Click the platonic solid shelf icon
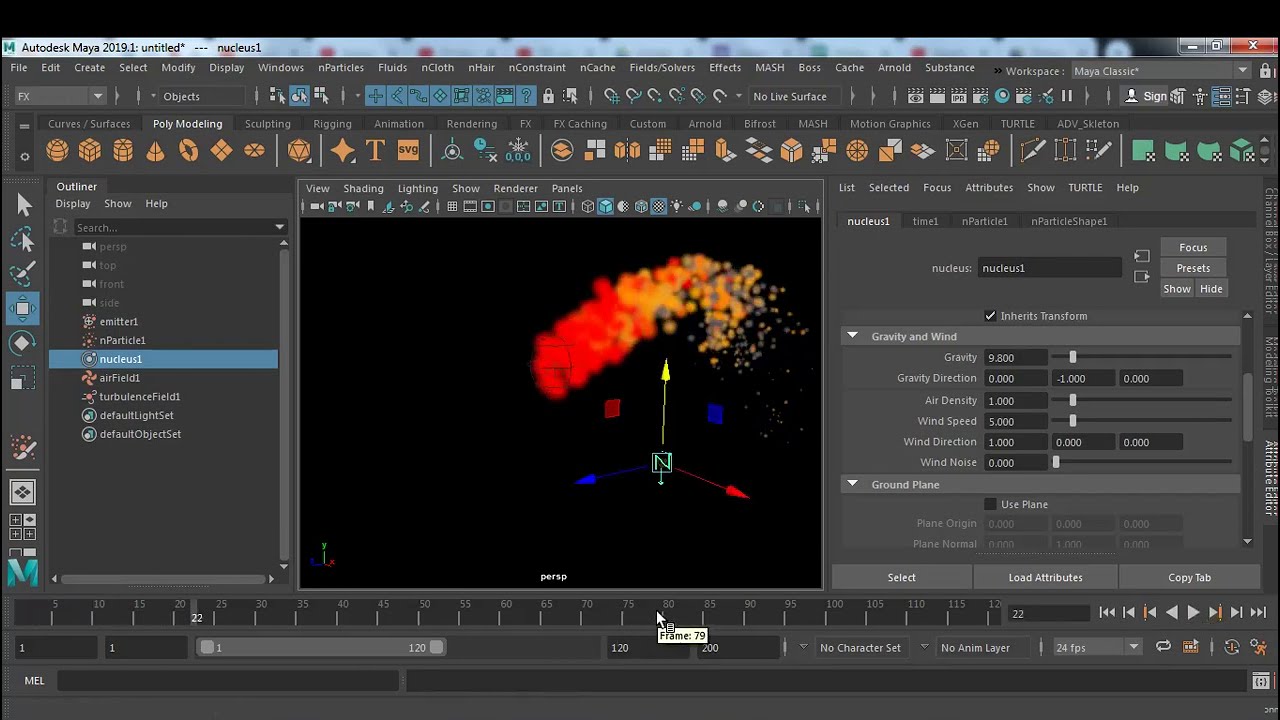This screenshot has width=1280, height=720. pos(299,151)
